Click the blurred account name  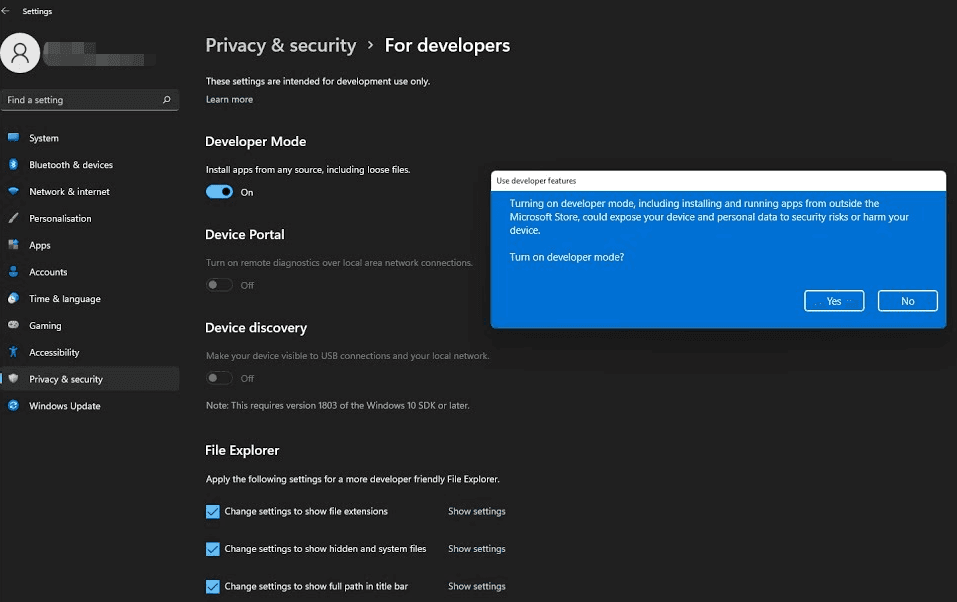(x=99, y=54)
